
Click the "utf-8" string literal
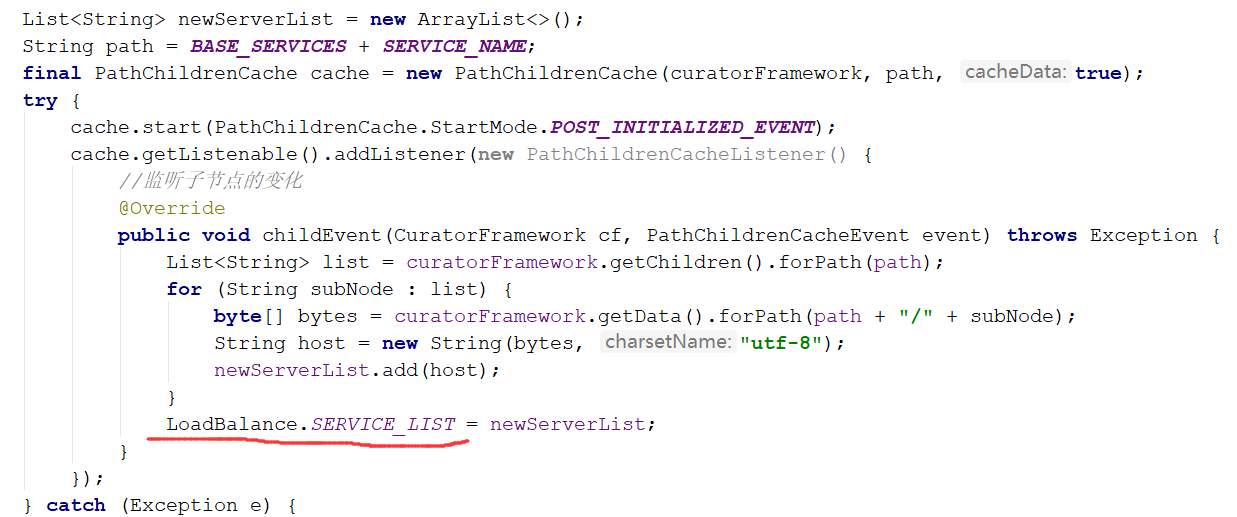[x=780, y=343]
